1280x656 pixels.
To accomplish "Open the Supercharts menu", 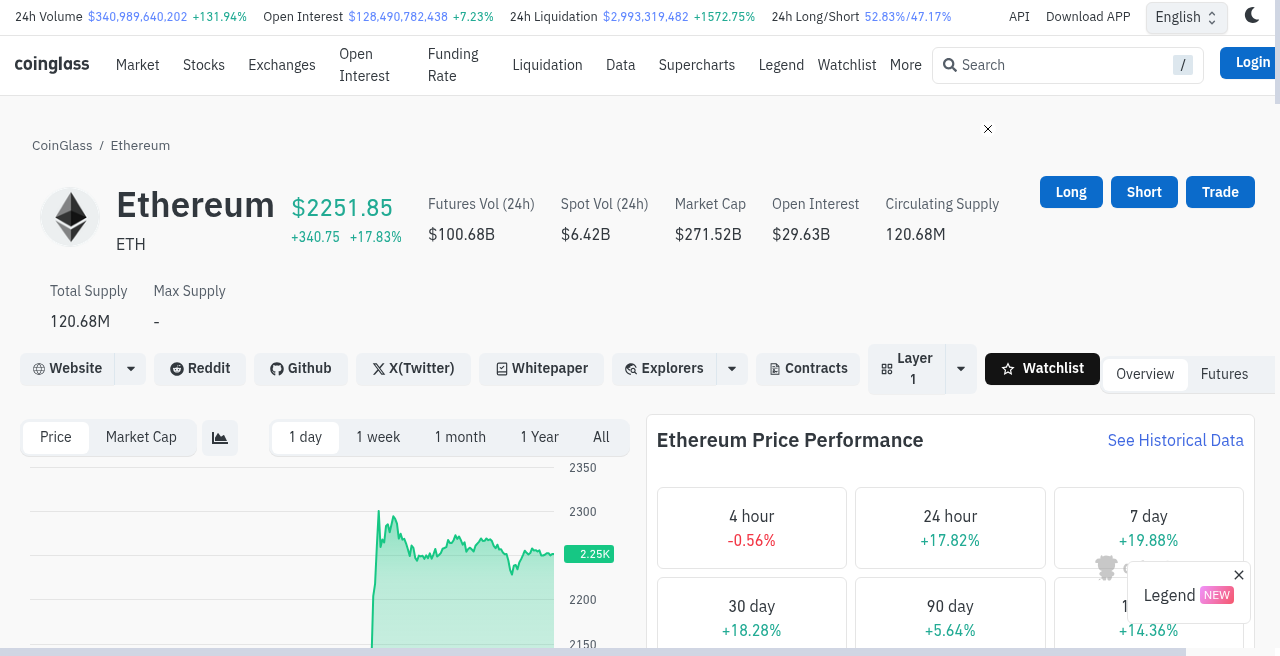I will pyautogui.click(x=697, y=65).
